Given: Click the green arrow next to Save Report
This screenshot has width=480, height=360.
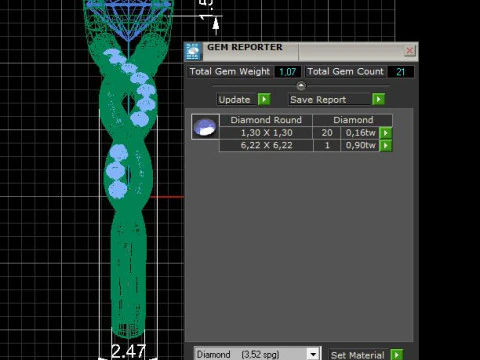Looking at the screenshot, I should pyautogui.click(x=378, y=99).
